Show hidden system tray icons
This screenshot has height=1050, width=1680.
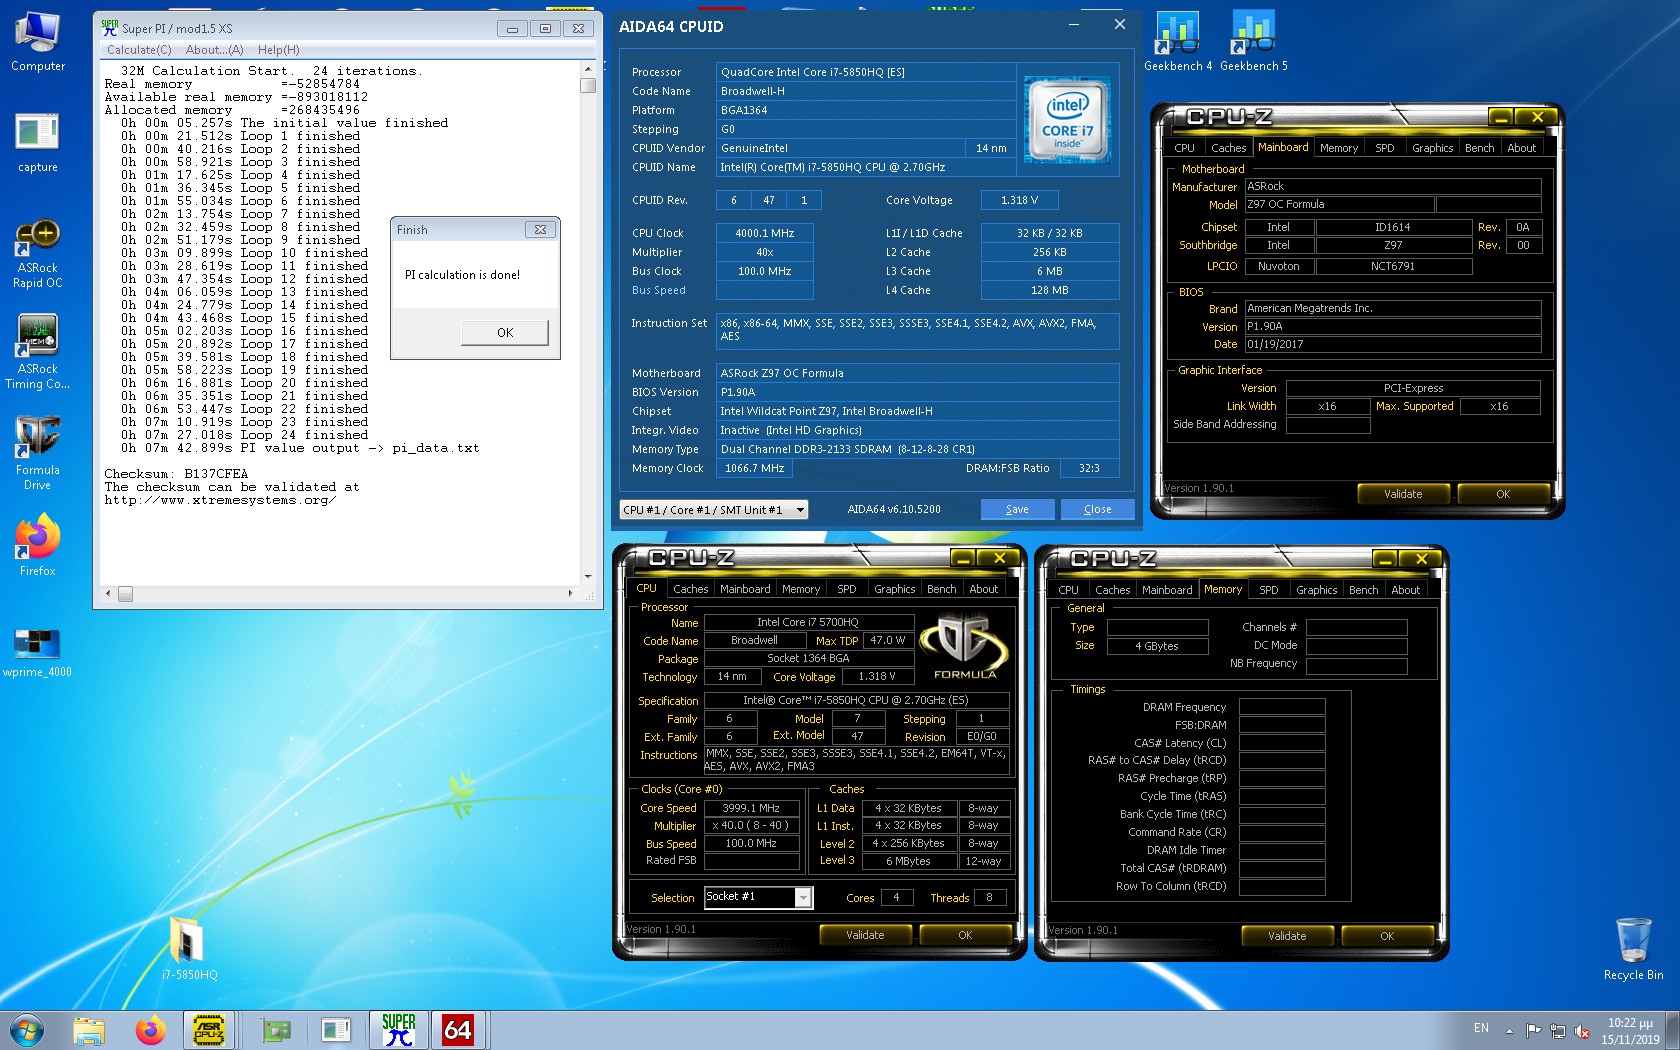point(1509,1030)
